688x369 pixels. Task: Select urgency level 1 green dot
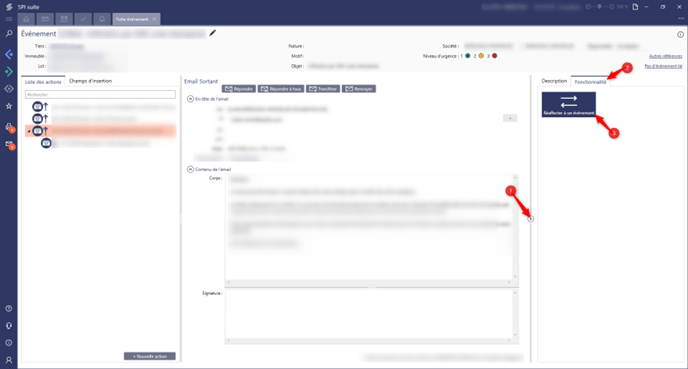(468, 56)
